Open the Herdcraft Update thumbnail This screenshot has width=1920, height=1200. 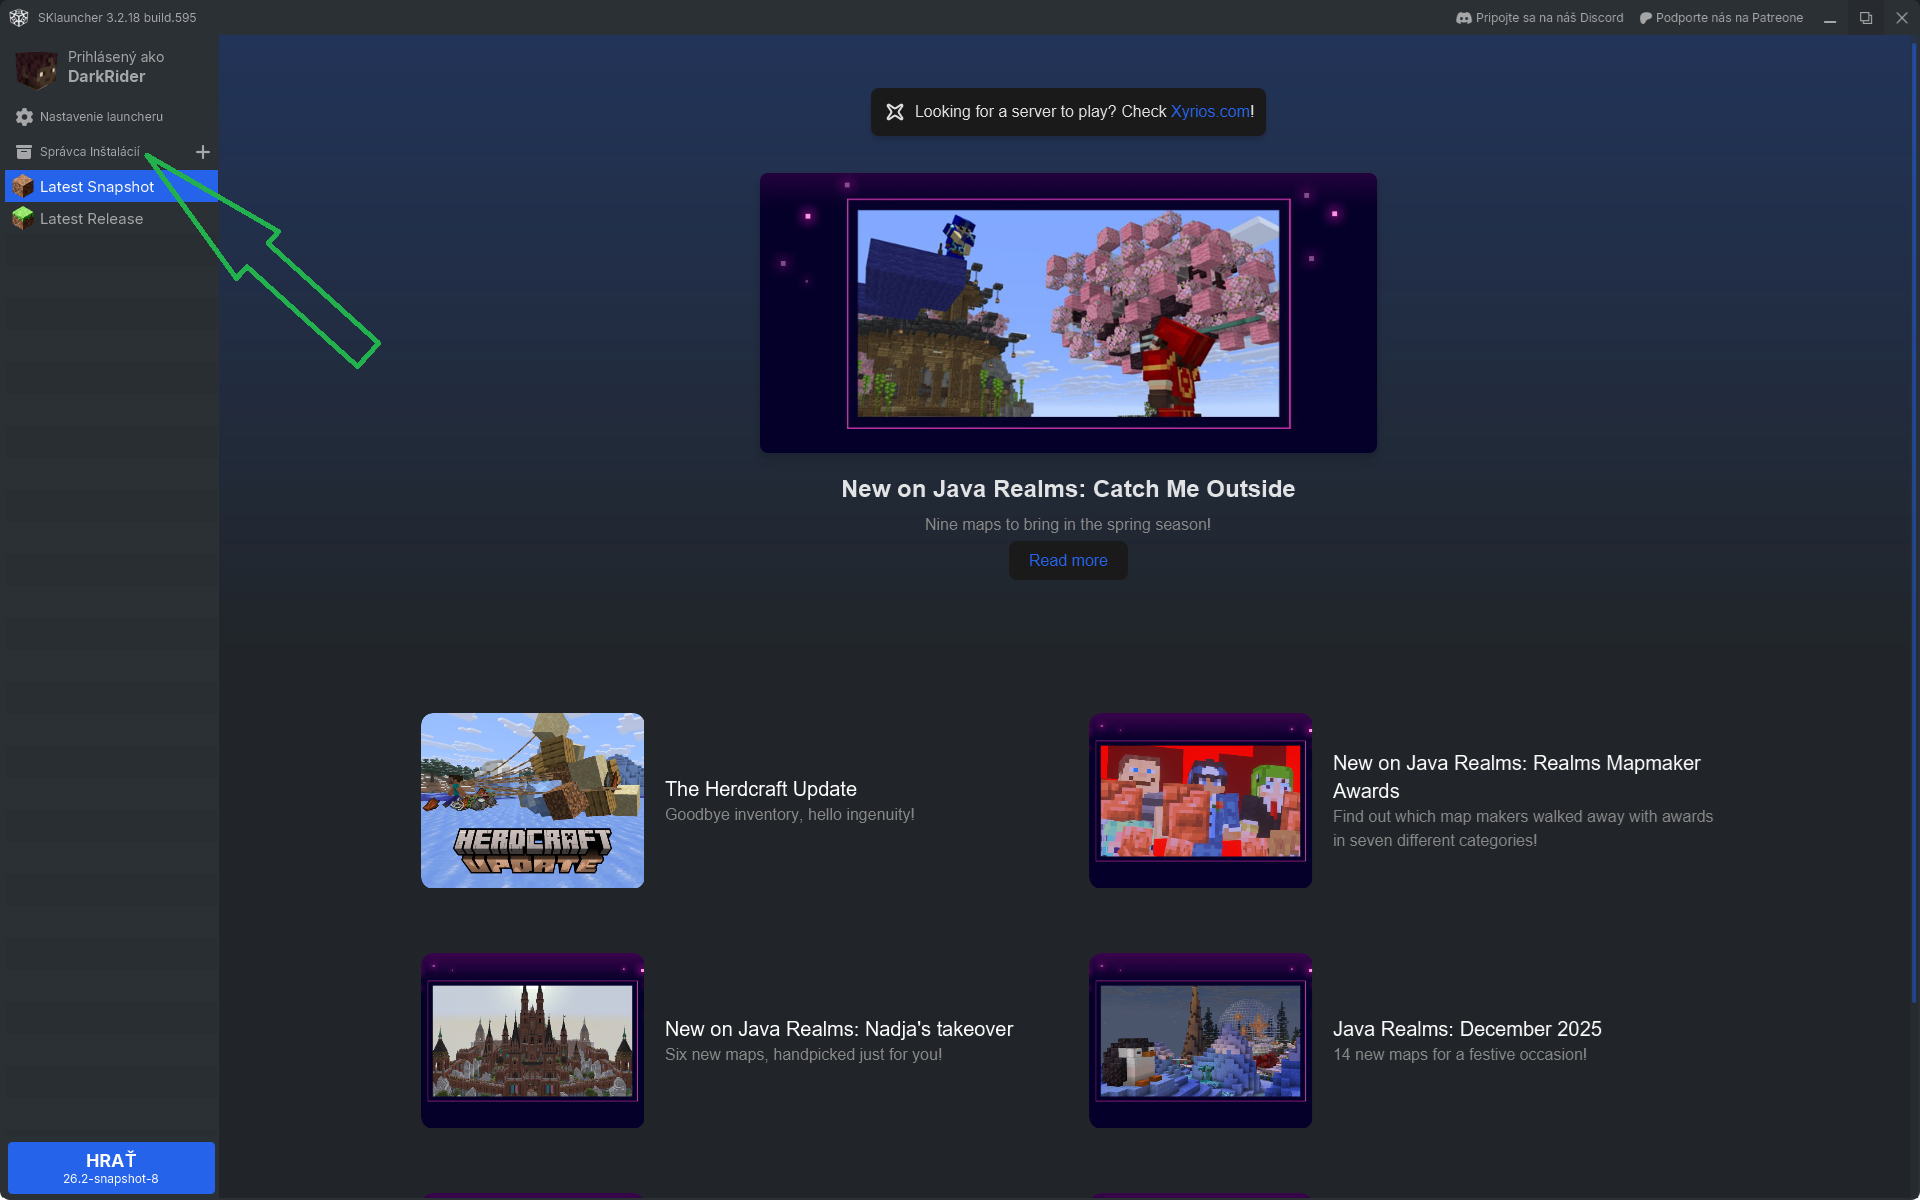pyautogui.click(x=532, y=800)
